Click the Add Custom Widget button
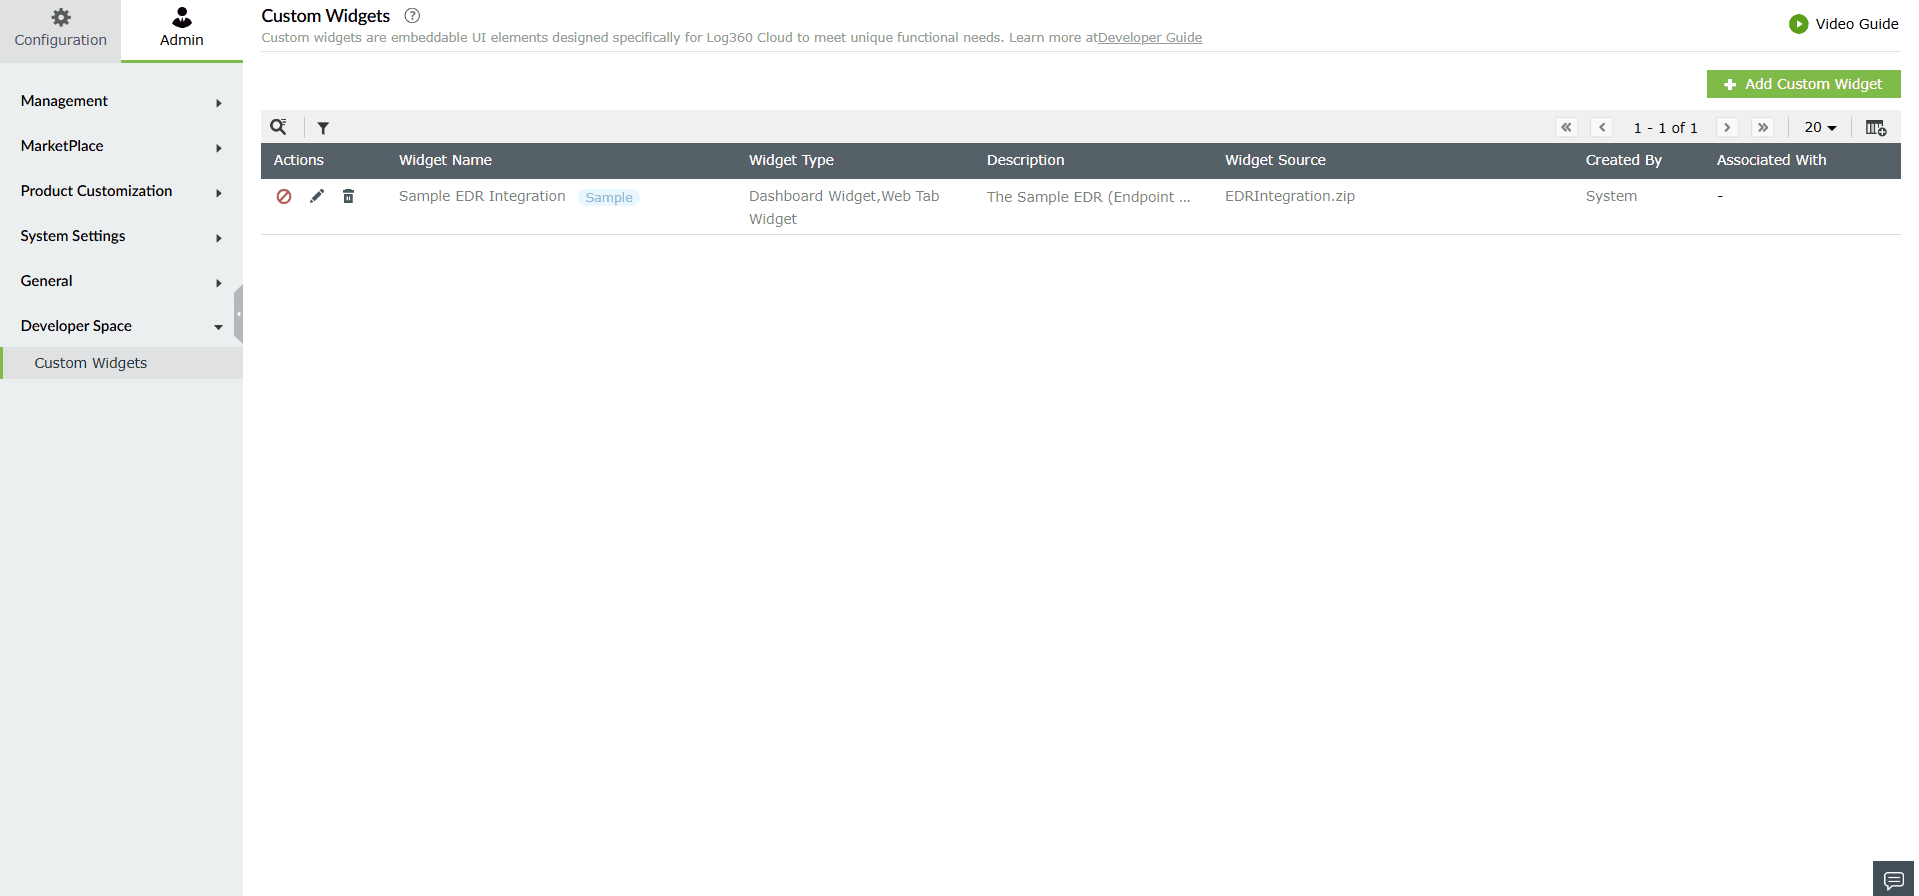This screenshot has width=1919, height=896. point(1803,84)
